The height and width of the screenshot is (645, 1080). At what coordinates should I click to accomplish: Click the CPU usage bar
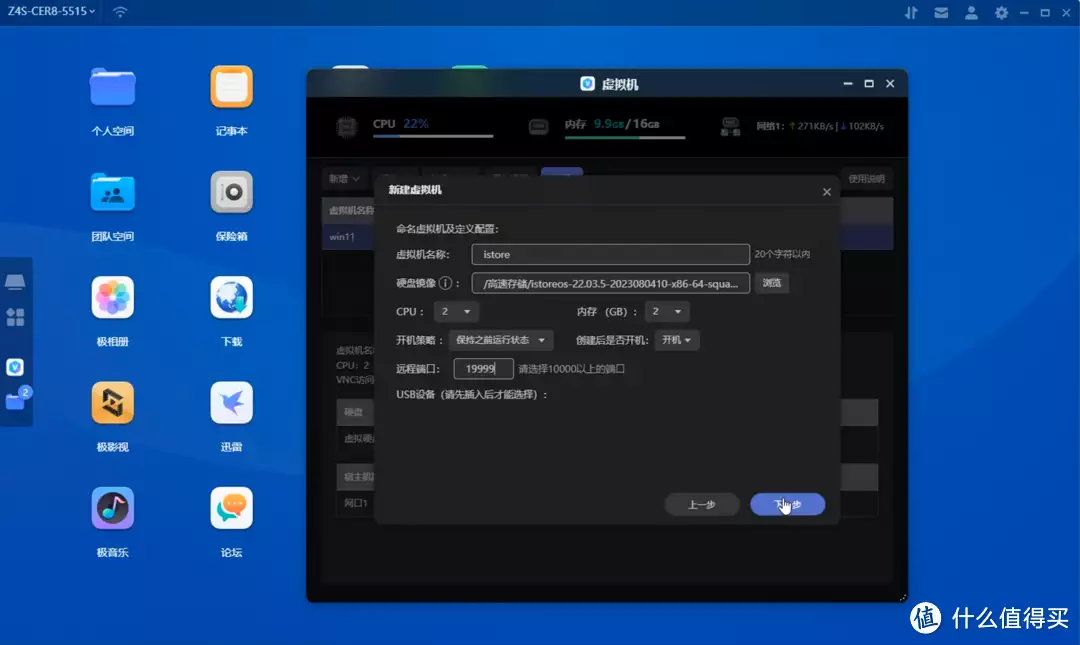(x=433, y=136)
